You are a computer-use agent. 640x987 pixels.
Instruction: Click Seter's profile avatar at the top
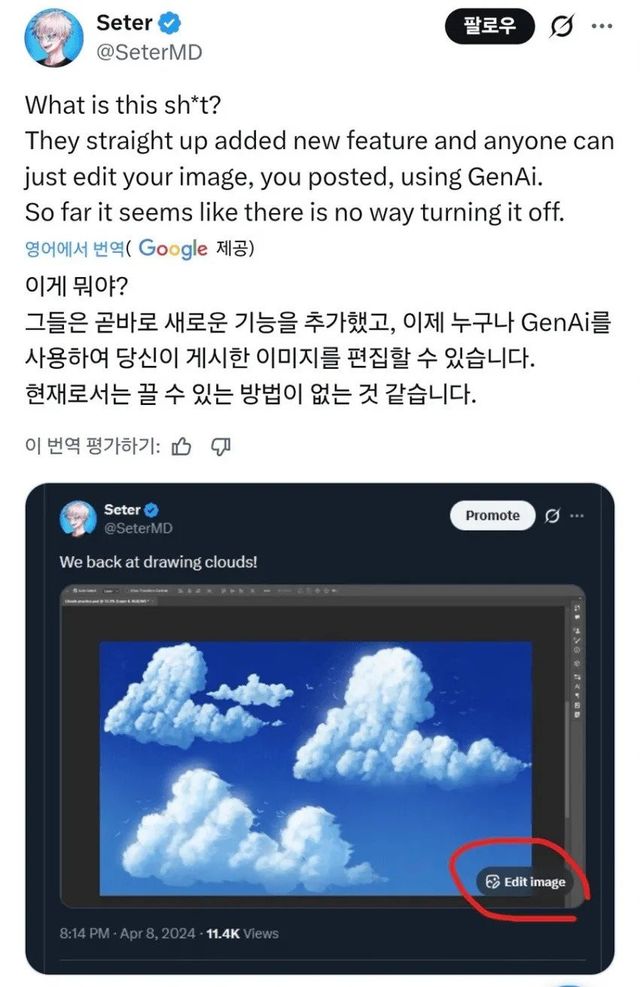(54, 37)
